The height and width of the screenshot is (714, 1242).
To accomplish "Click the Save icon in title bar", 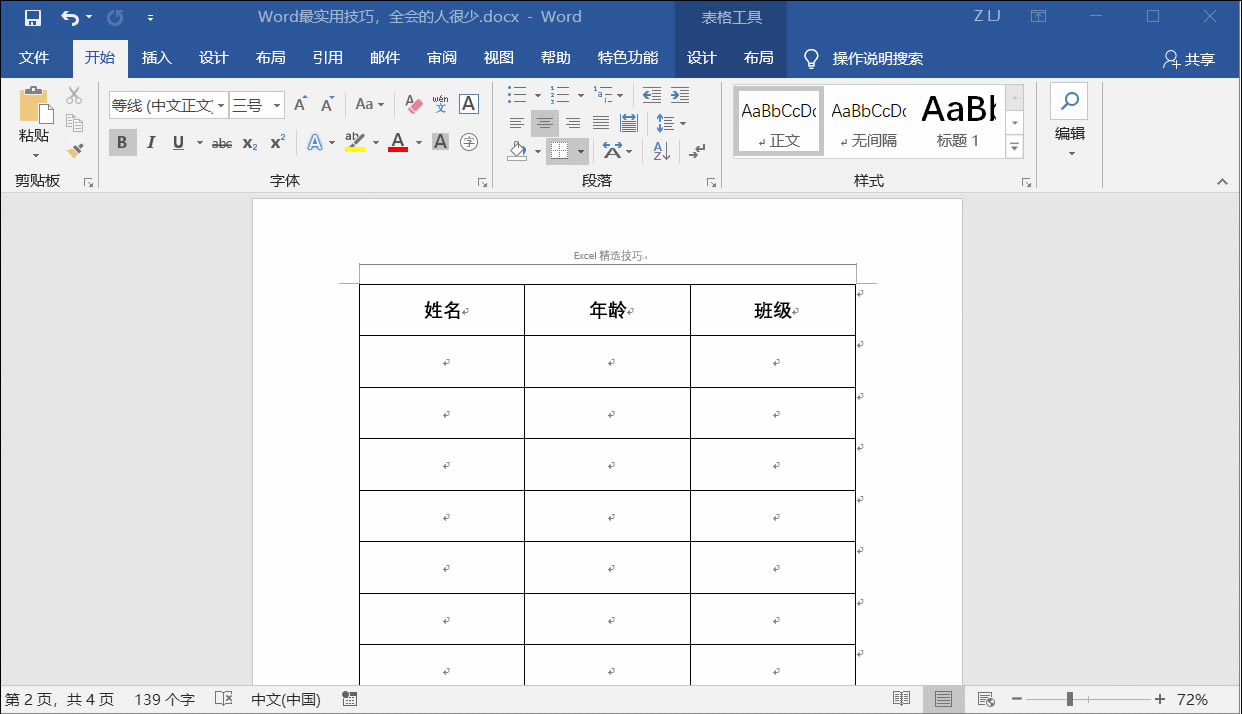I will tap(32, 17).
